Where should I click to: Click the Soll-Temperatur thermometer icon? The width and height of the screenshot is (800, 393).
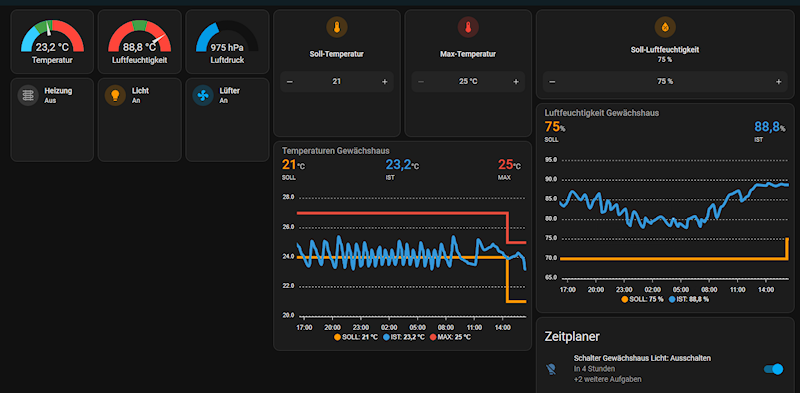tap(337, 27)
